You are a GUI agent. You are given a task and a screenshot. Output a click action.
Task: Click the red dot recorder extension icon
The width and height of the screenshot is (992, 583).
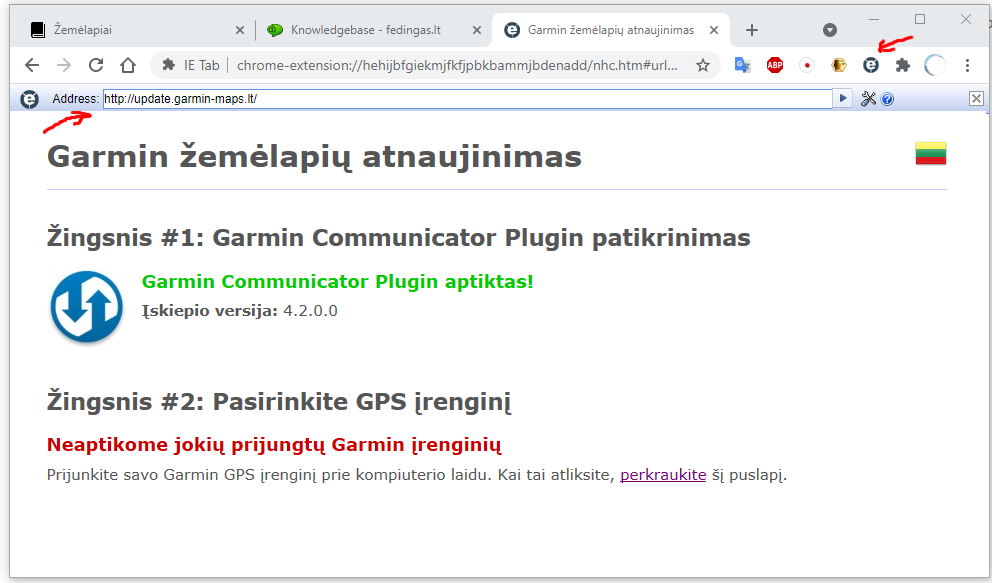click(x=807, y=65)
